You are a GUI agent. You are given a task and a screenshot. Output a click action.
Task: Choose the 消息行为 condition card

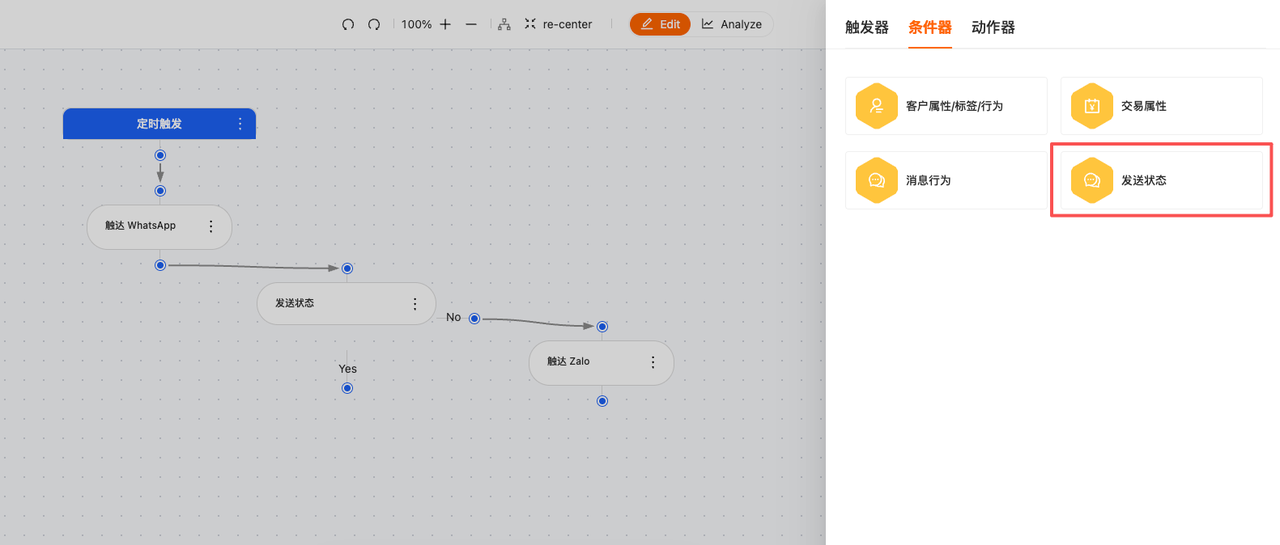(946, 181)
